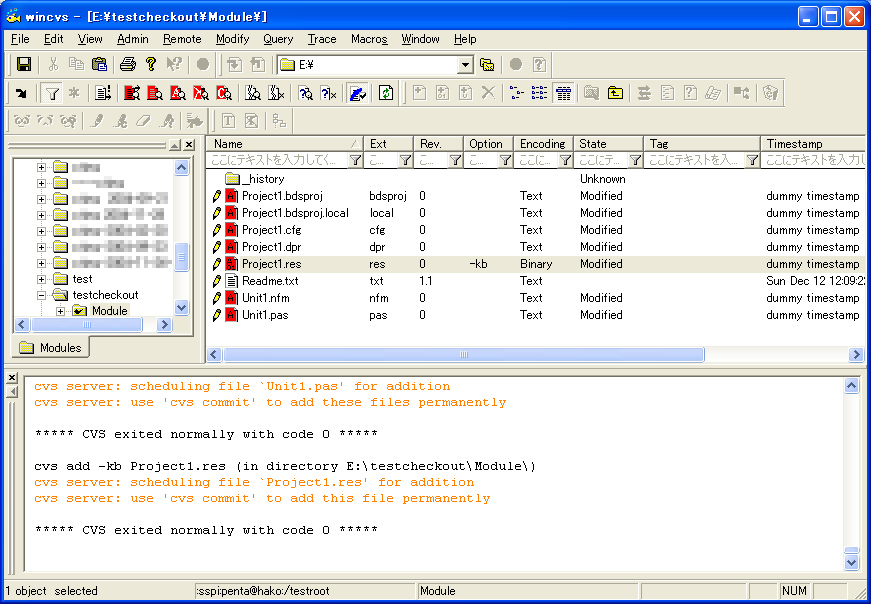Click the Save floppy disk icon
The image size is (871, 604).
[24, 64]
